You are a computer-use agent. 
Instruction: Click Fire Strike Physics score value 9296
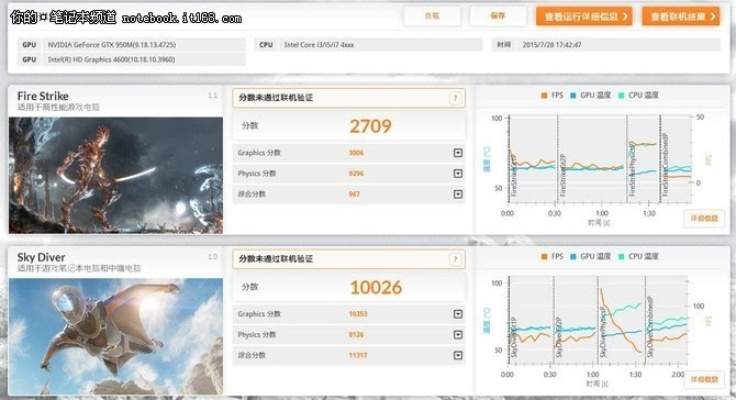pyautogui.click(x=356, y=174)
